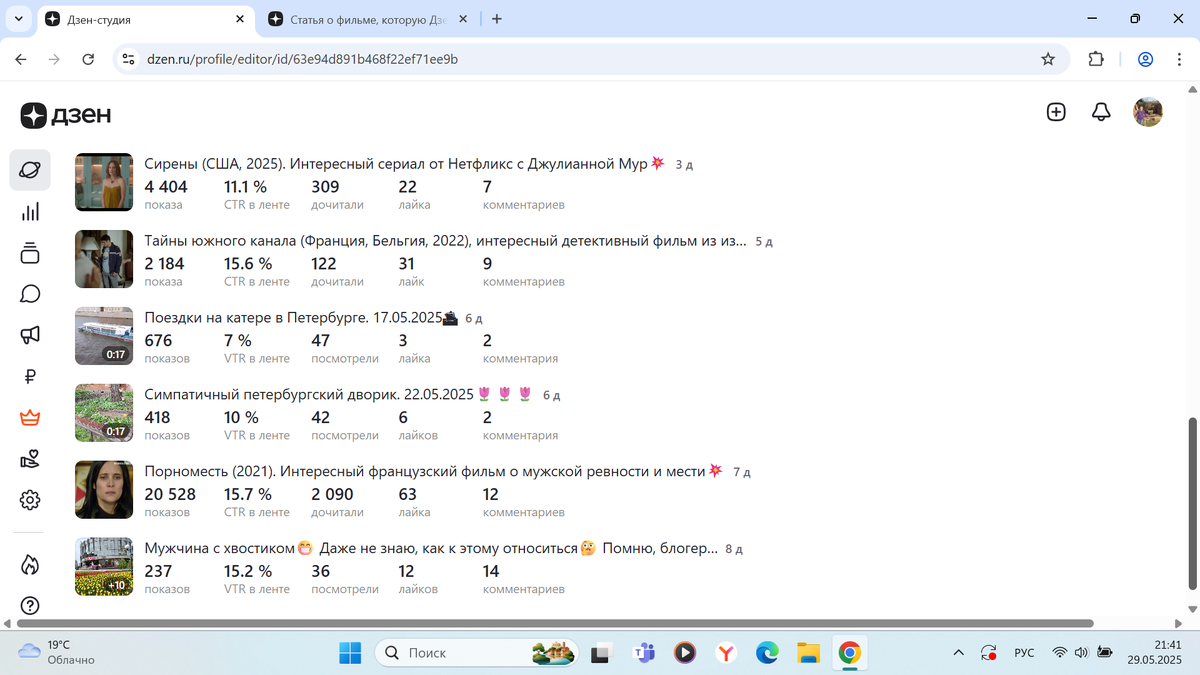
Task: Open the orange crown sidebar icon
Action: [30, 418]
